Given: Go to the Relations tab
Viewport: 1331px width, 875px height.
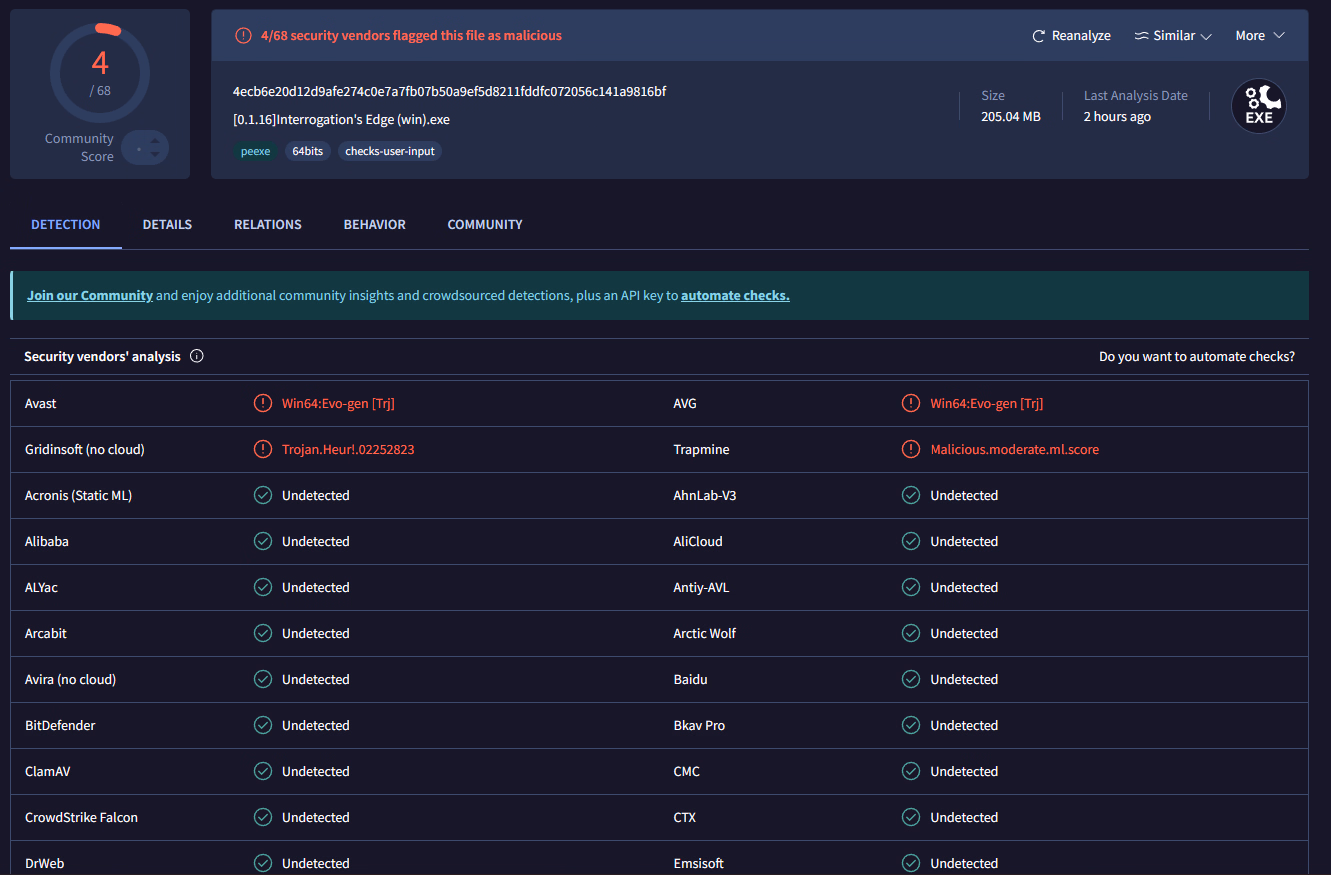Looking at the screenshot, I should (268, 225).
